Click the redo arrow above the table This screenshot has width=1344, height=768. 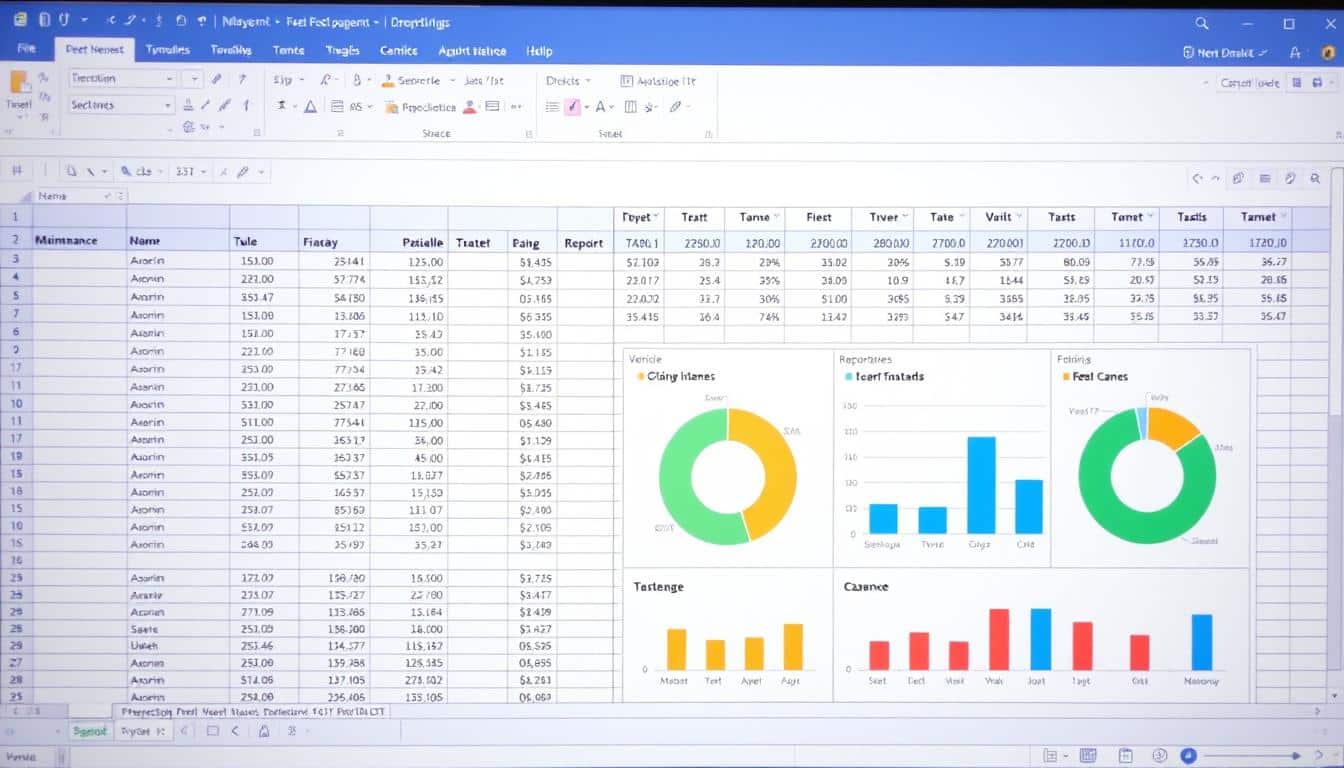point(1216,178)
